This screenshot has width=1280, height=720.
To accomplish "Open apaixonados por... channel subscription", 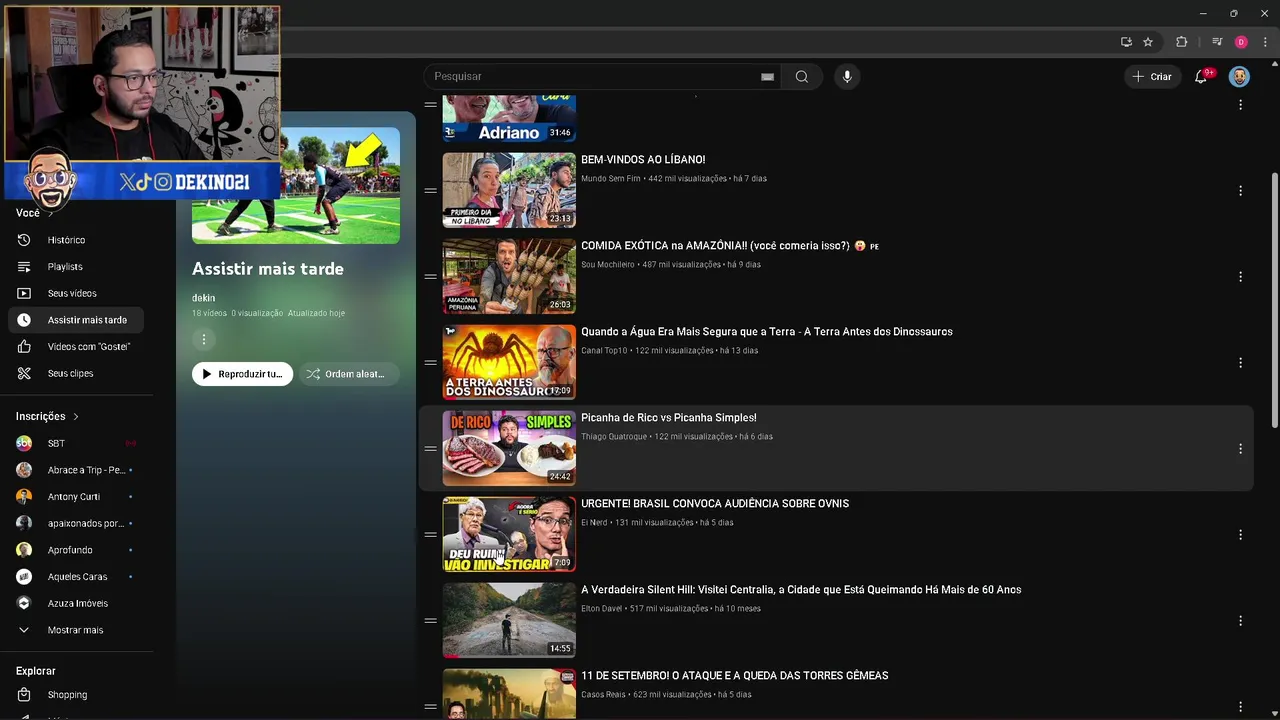I will tap(78, 523).
